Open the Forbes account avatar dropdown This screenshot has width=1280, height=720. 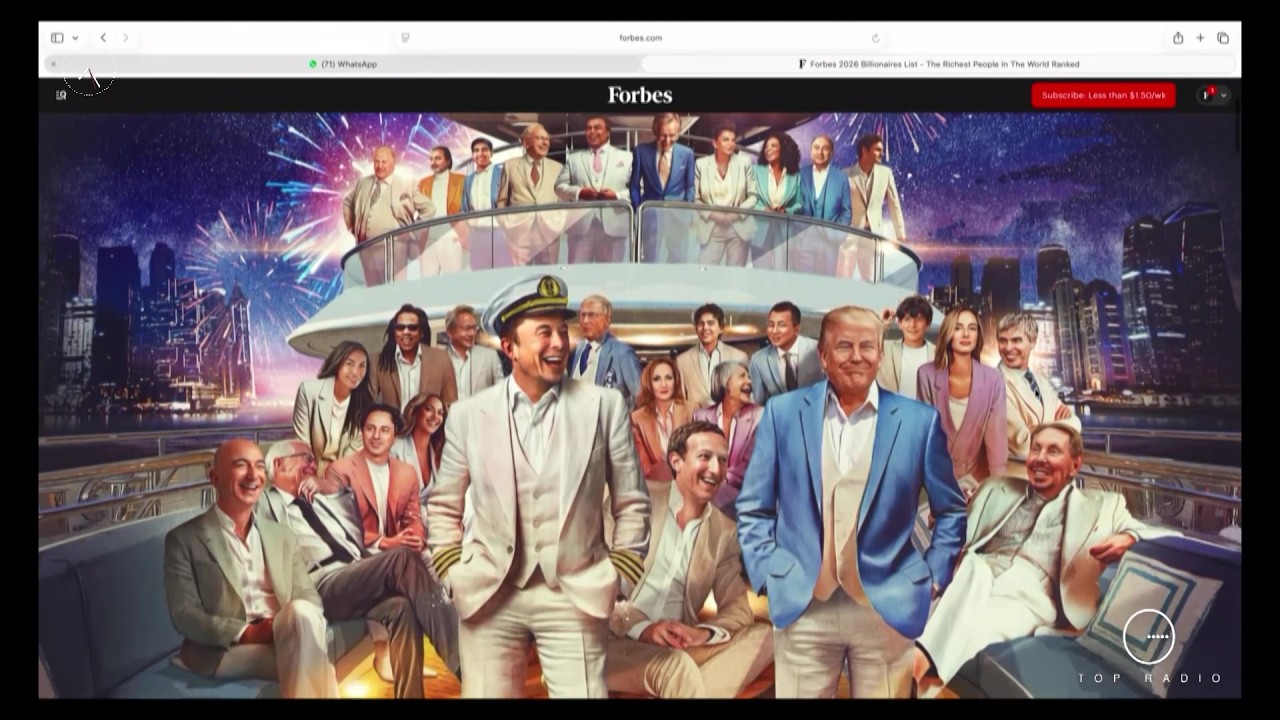pyautogui.click(x=1214, y=95)
